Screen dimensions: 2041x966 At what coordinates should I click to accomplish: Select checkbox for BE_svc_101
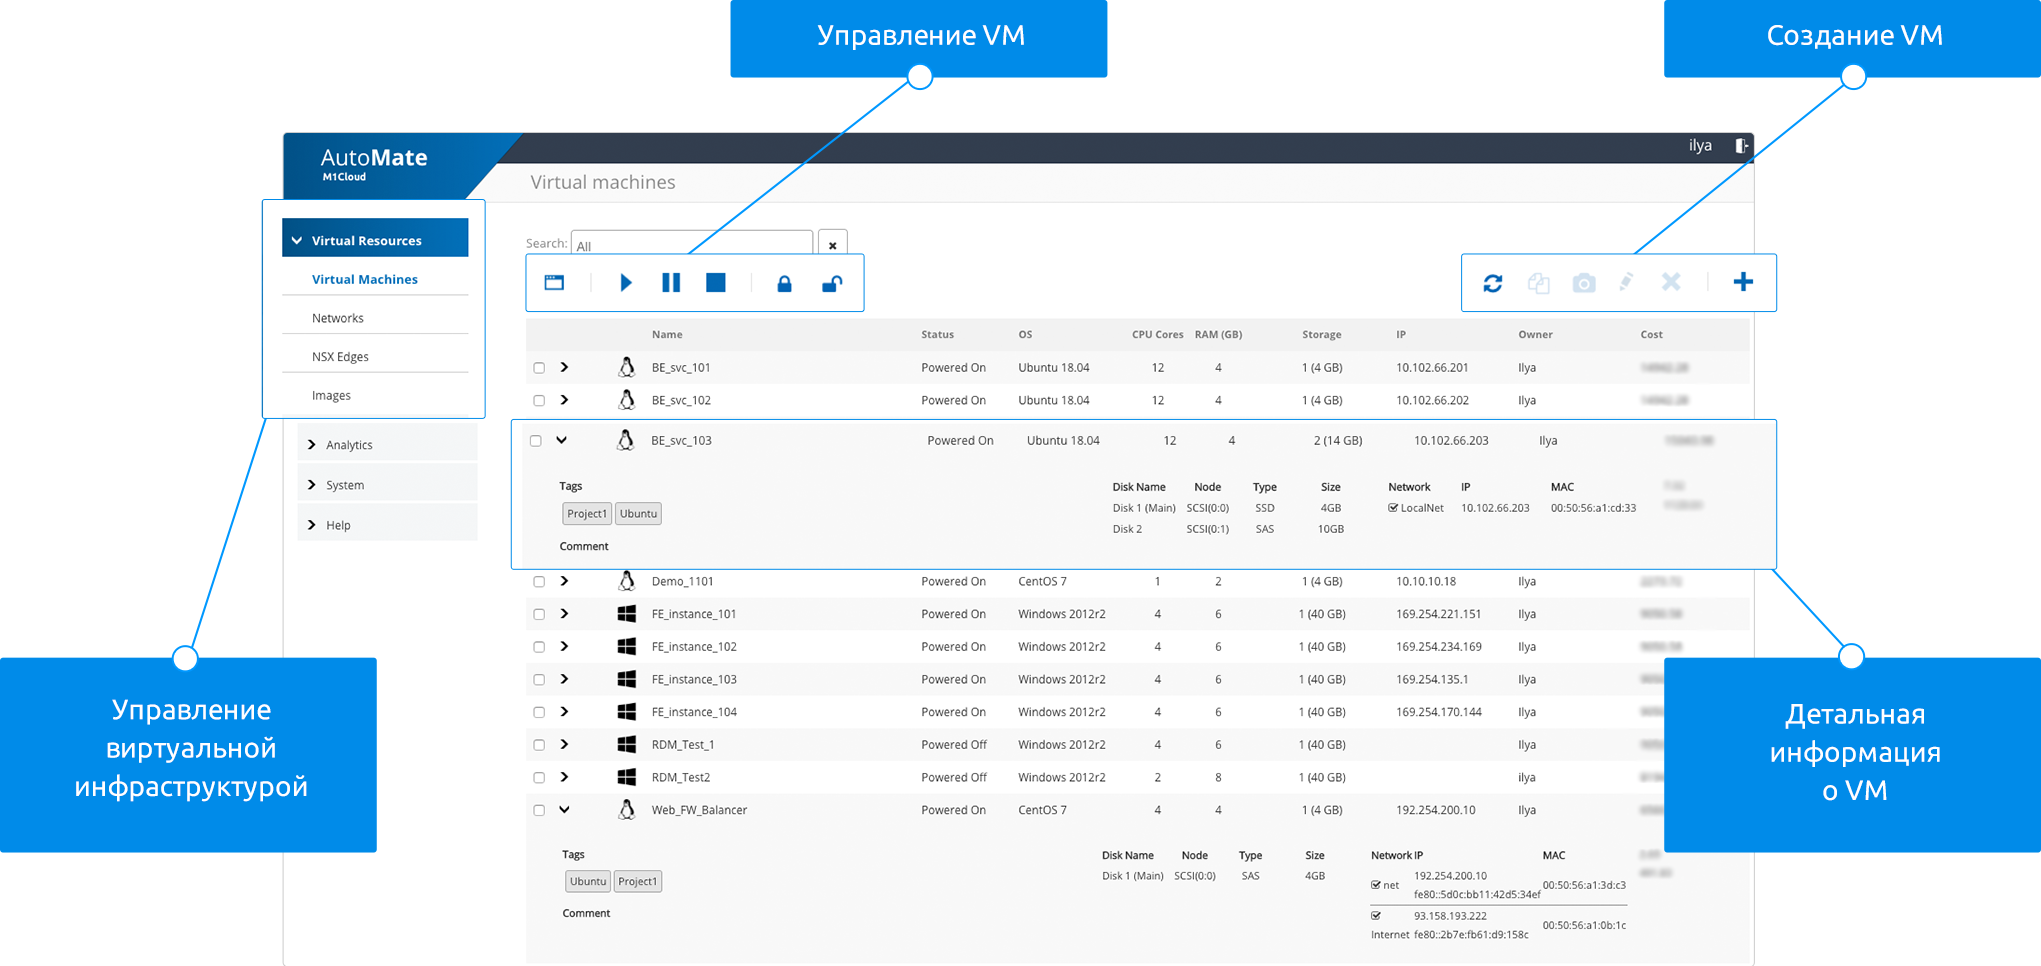point(539,368)
